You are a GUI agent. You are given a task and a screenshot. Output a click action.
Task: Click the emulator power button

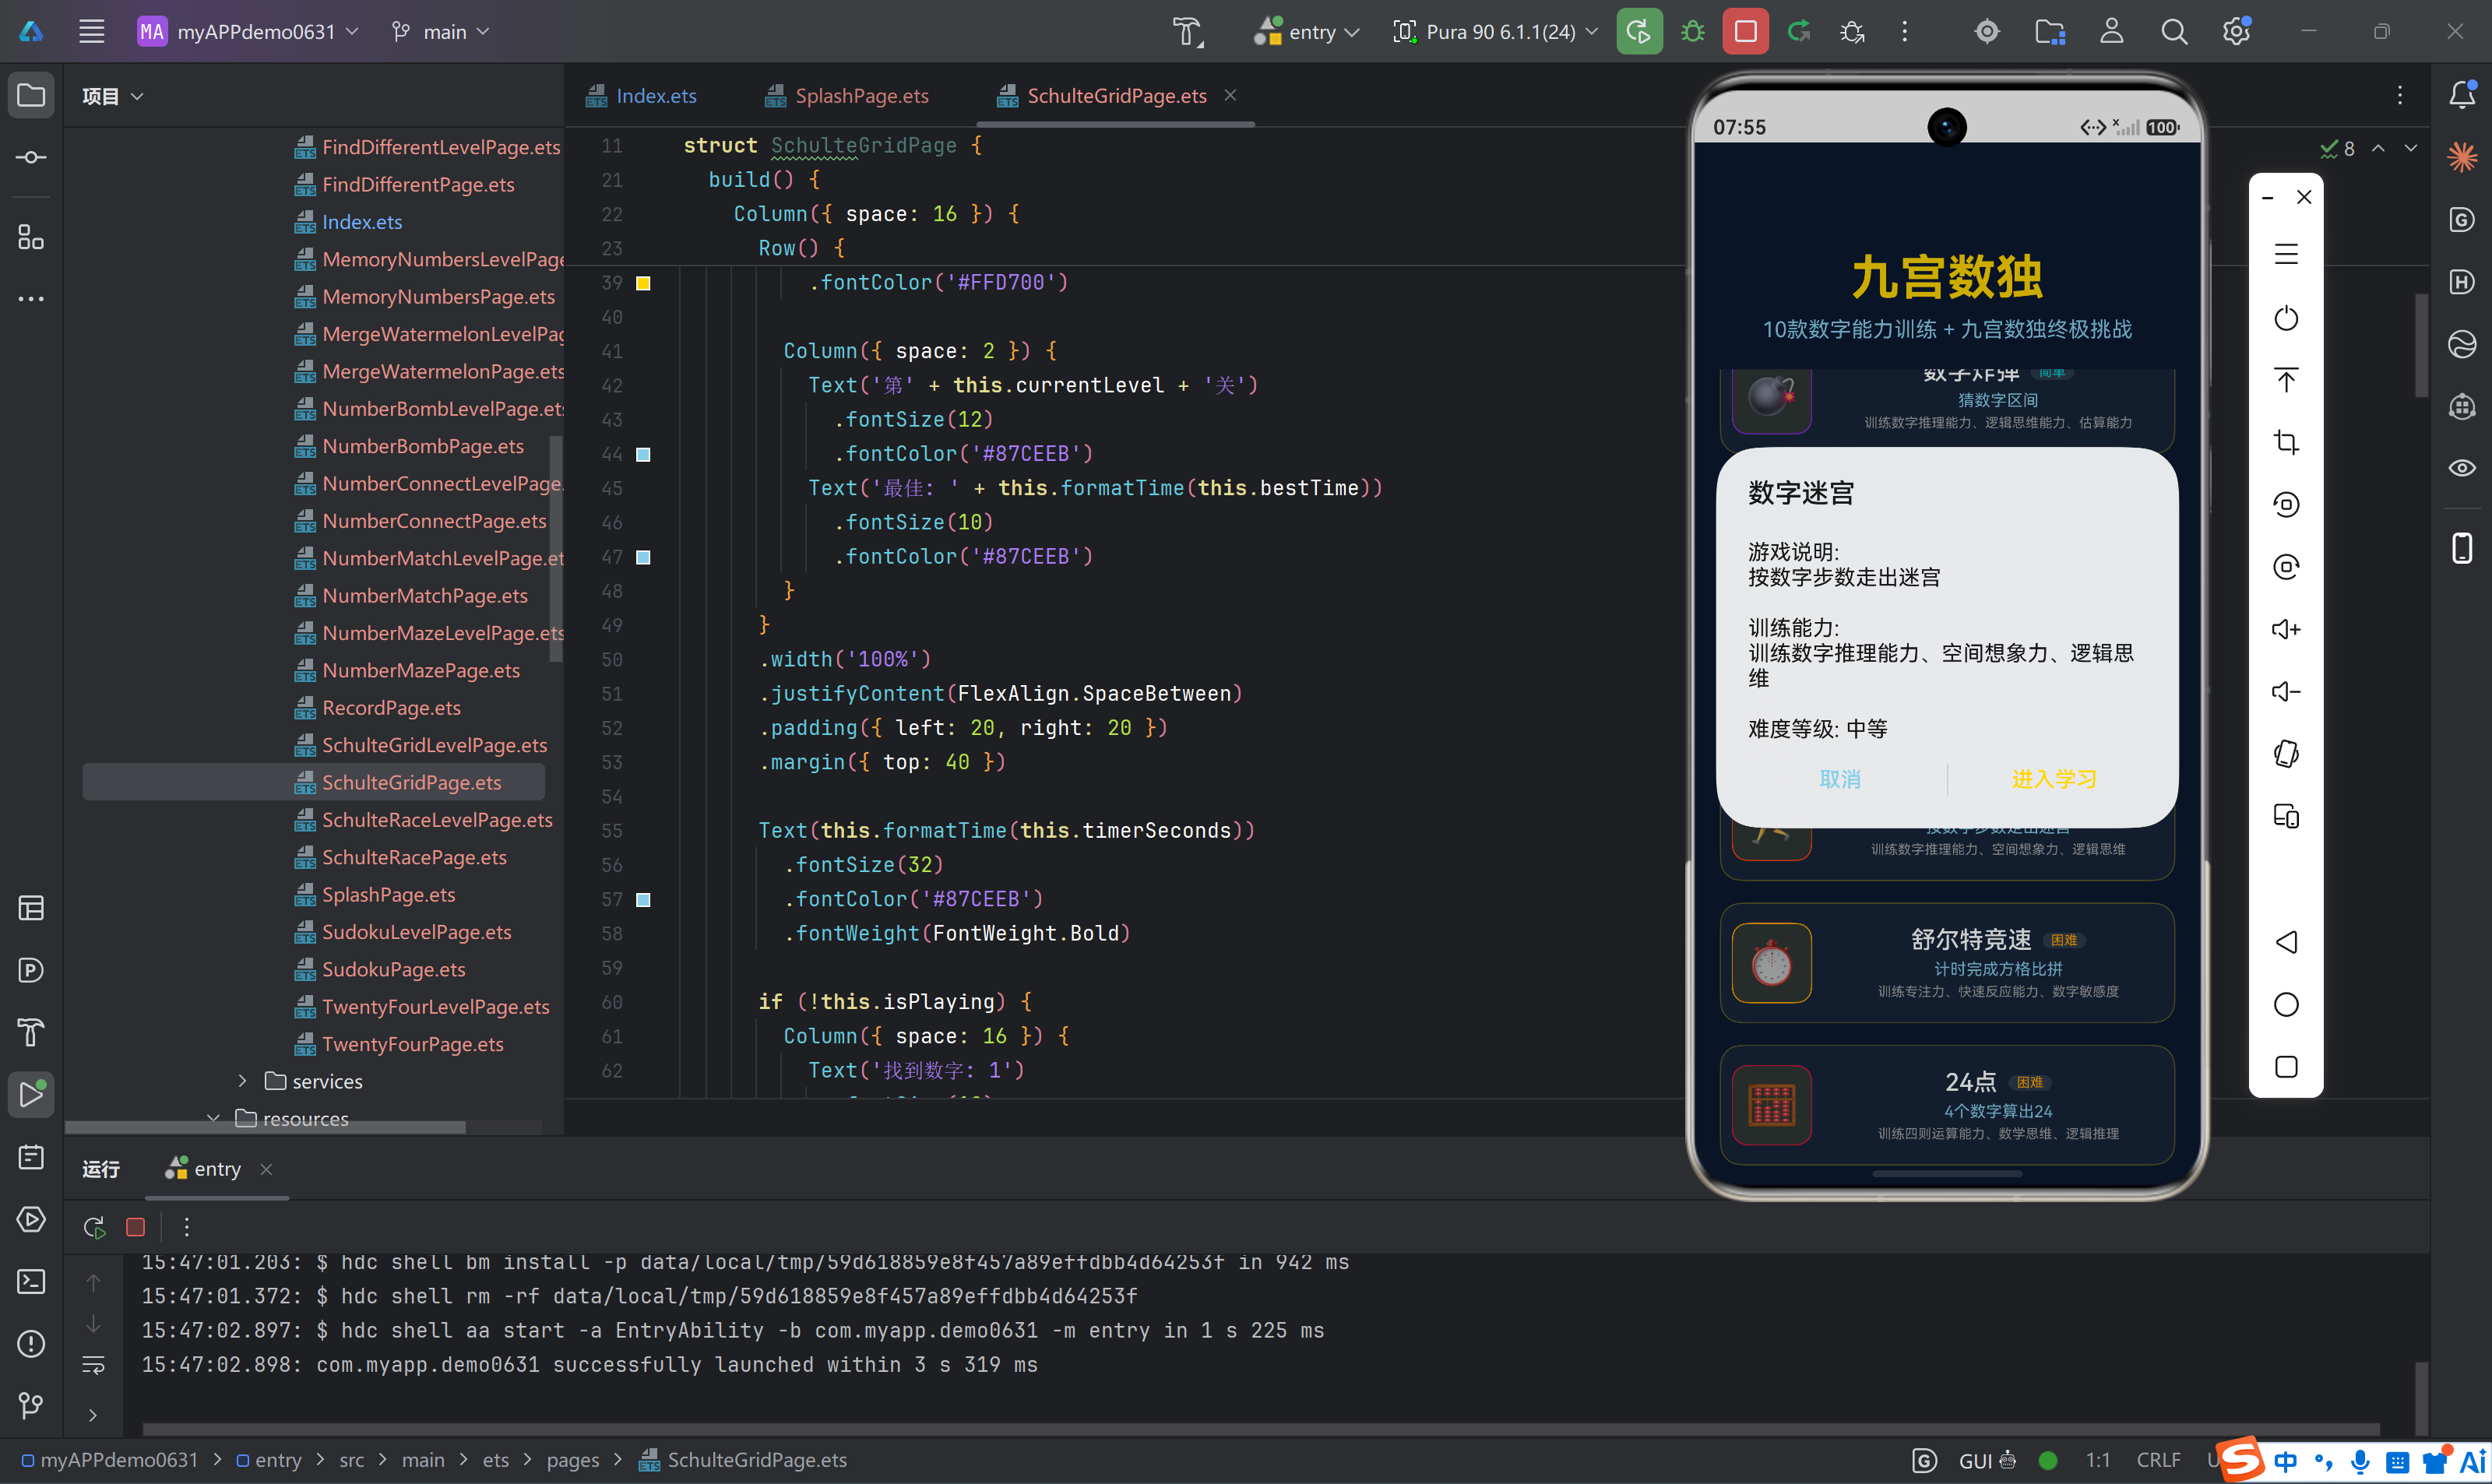point(2286,318)
